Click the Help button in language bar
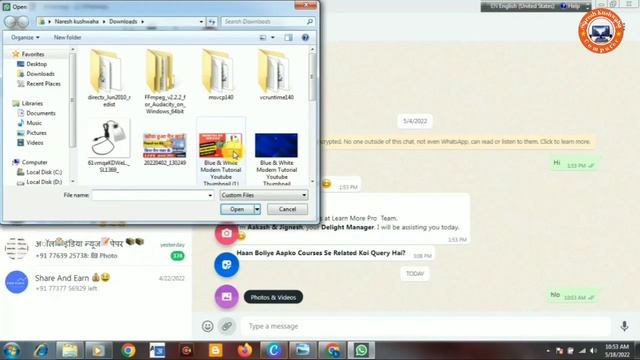 tap(571, 6)
